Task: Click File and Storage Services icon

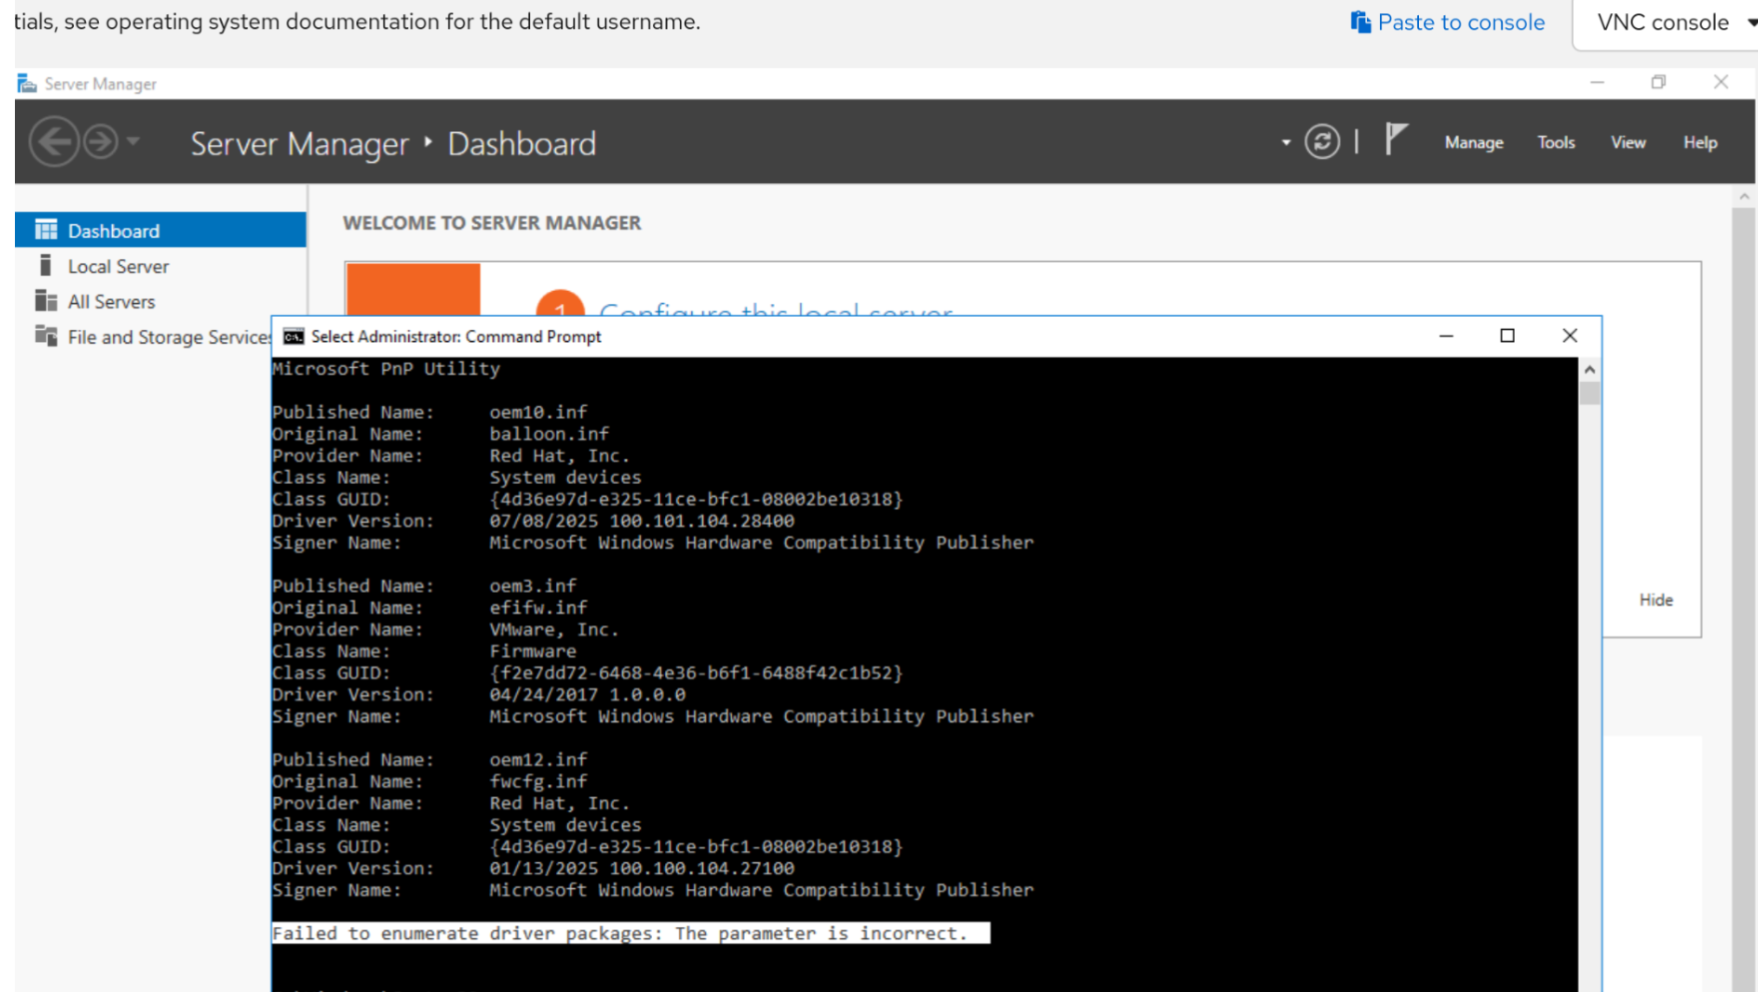Action: [x=46, y=336]
